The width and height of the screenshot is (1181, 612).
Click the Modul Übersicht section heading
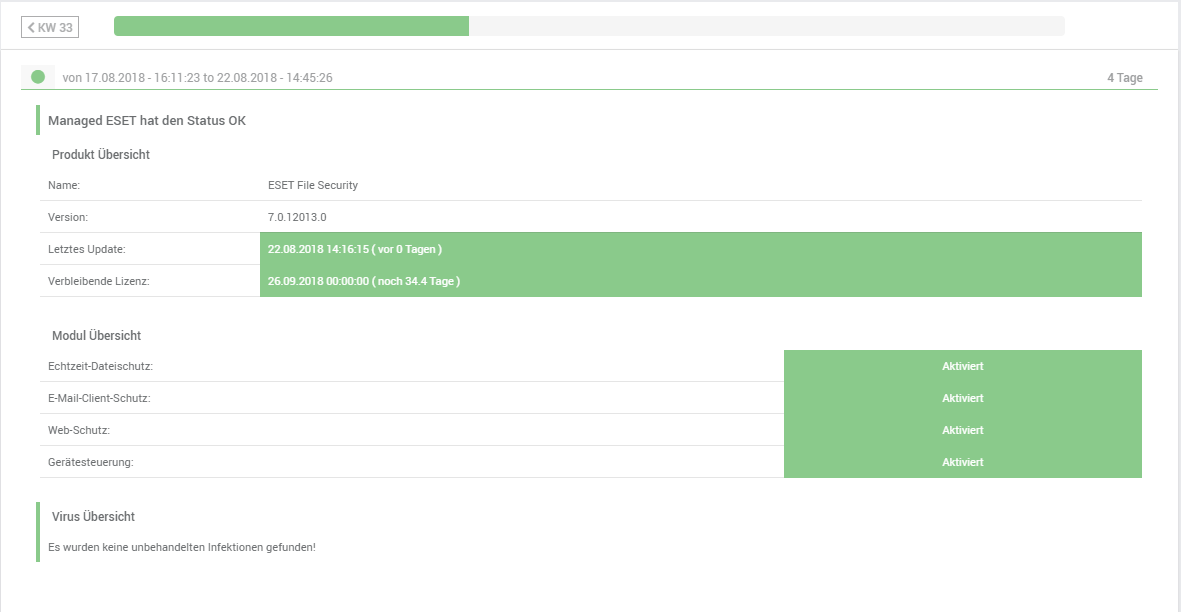(x=96, y=336)
